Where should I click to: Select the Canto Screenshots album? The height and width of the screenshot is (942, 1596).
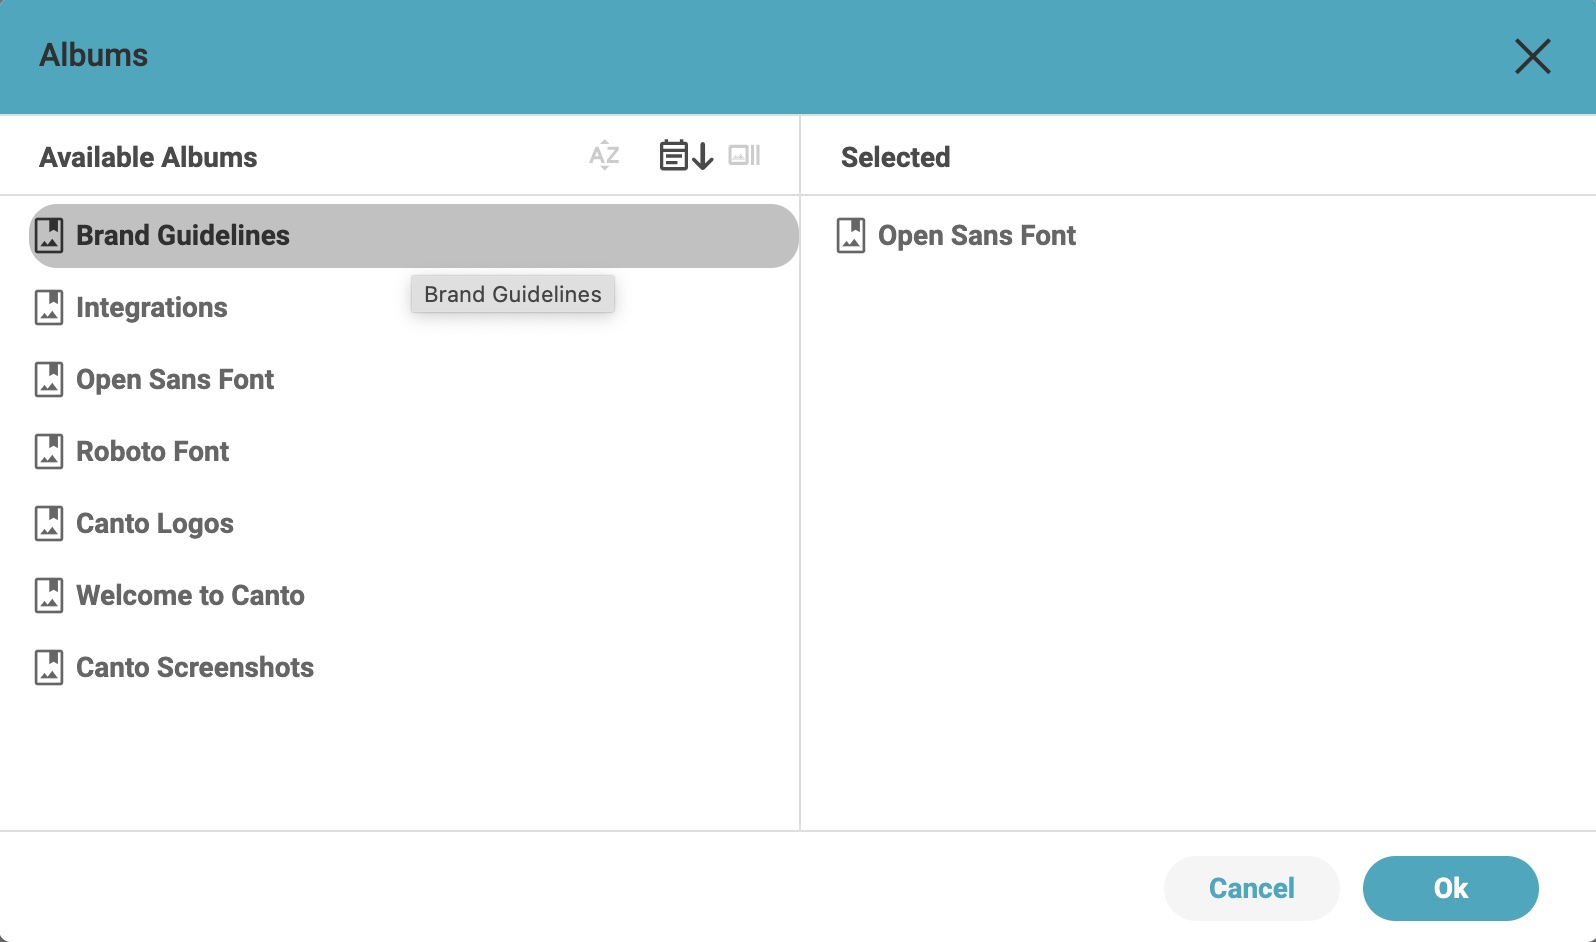(414, 668)
